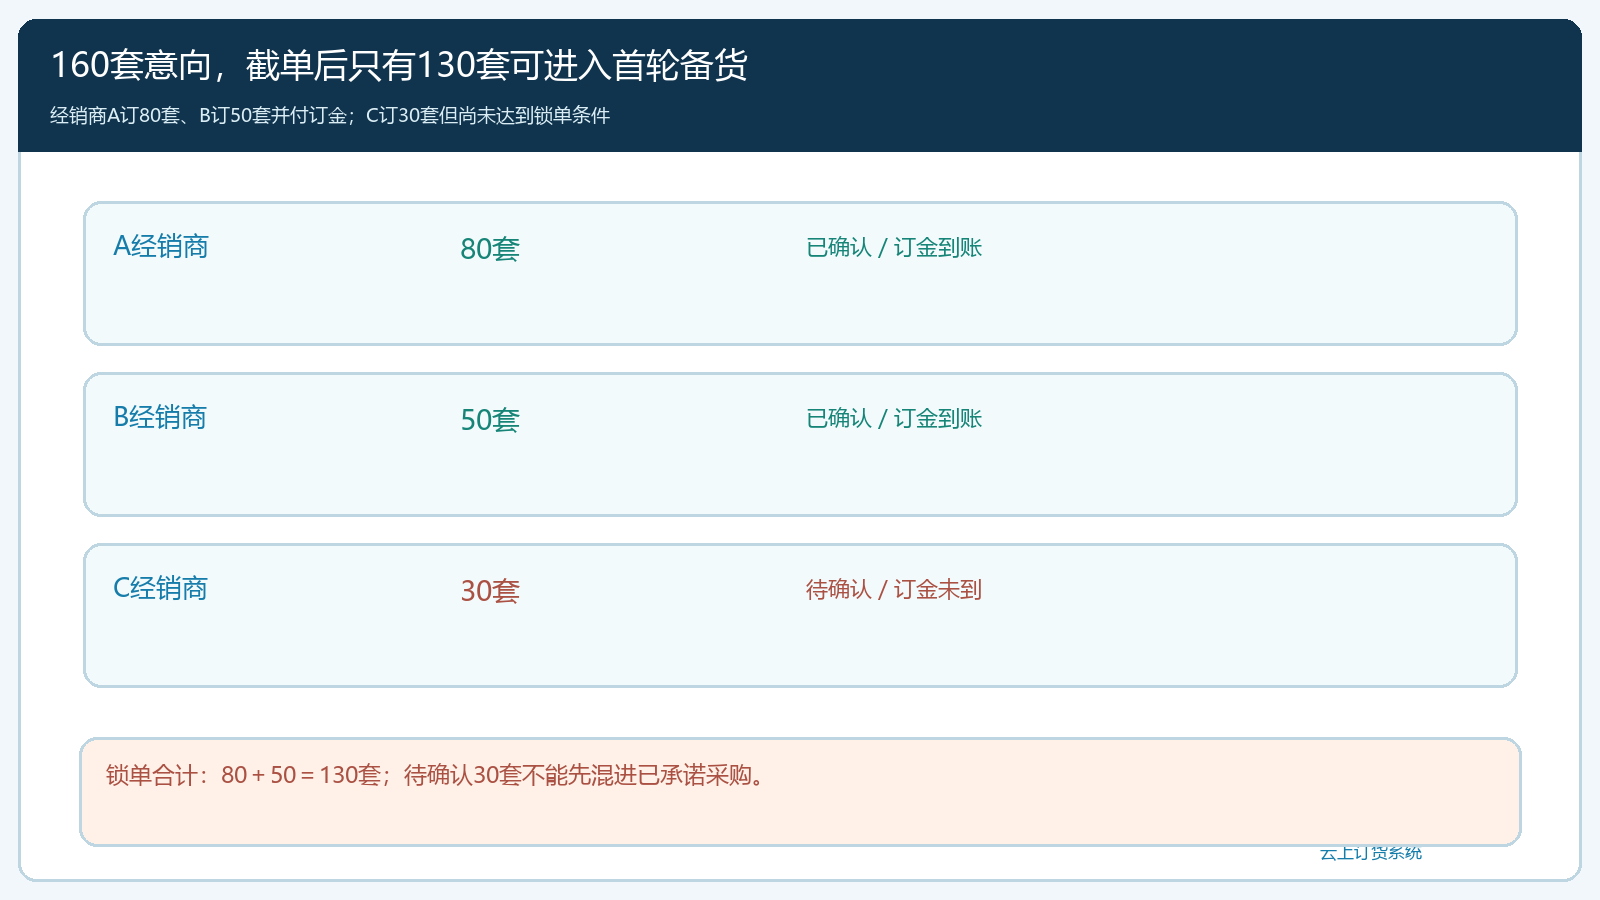Screen dimensions: 1600x900
Task: Click the title "160套意向，截单后只有130套可进入首轮备货"
Action: point(399,65)
